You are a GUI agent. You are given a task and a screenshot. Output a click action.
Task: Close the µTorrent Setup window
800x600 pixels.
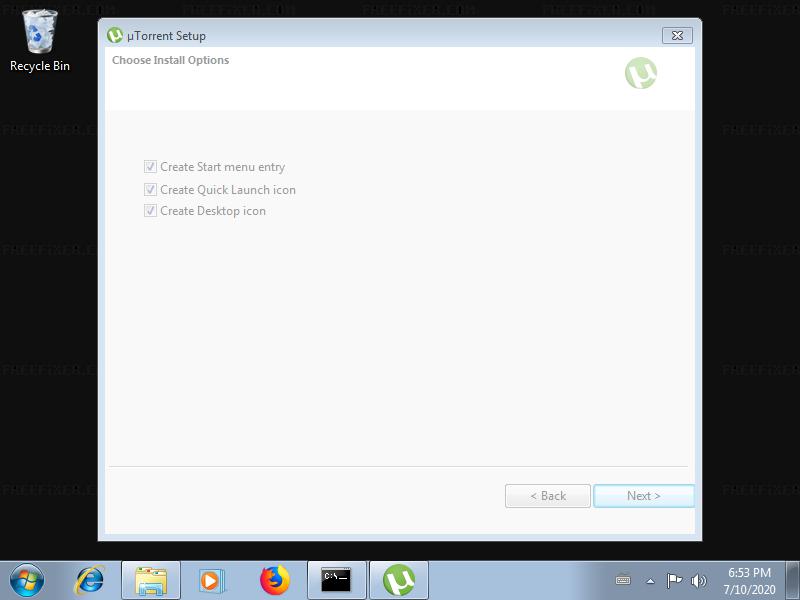[677, 36]
